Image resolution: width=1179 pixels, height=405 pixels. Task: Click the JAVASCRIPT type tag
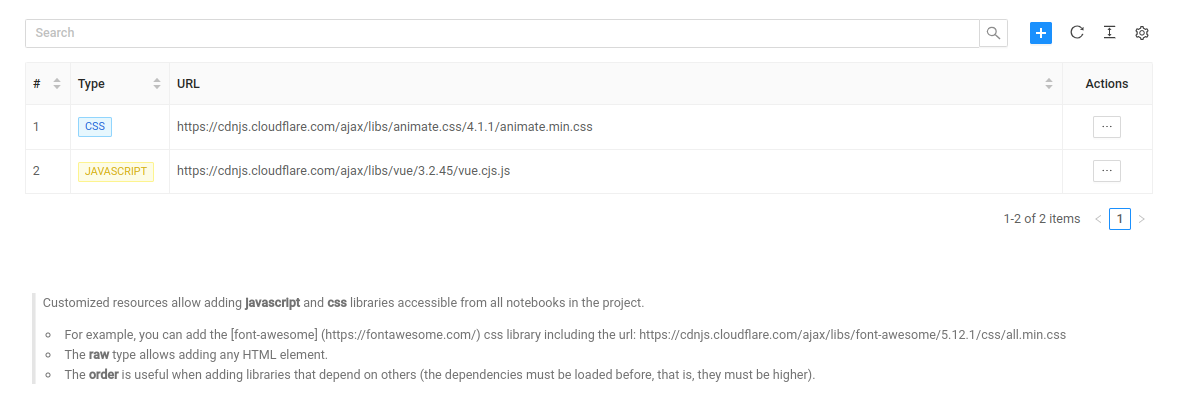pyautogui.click(x=116, y=171)
